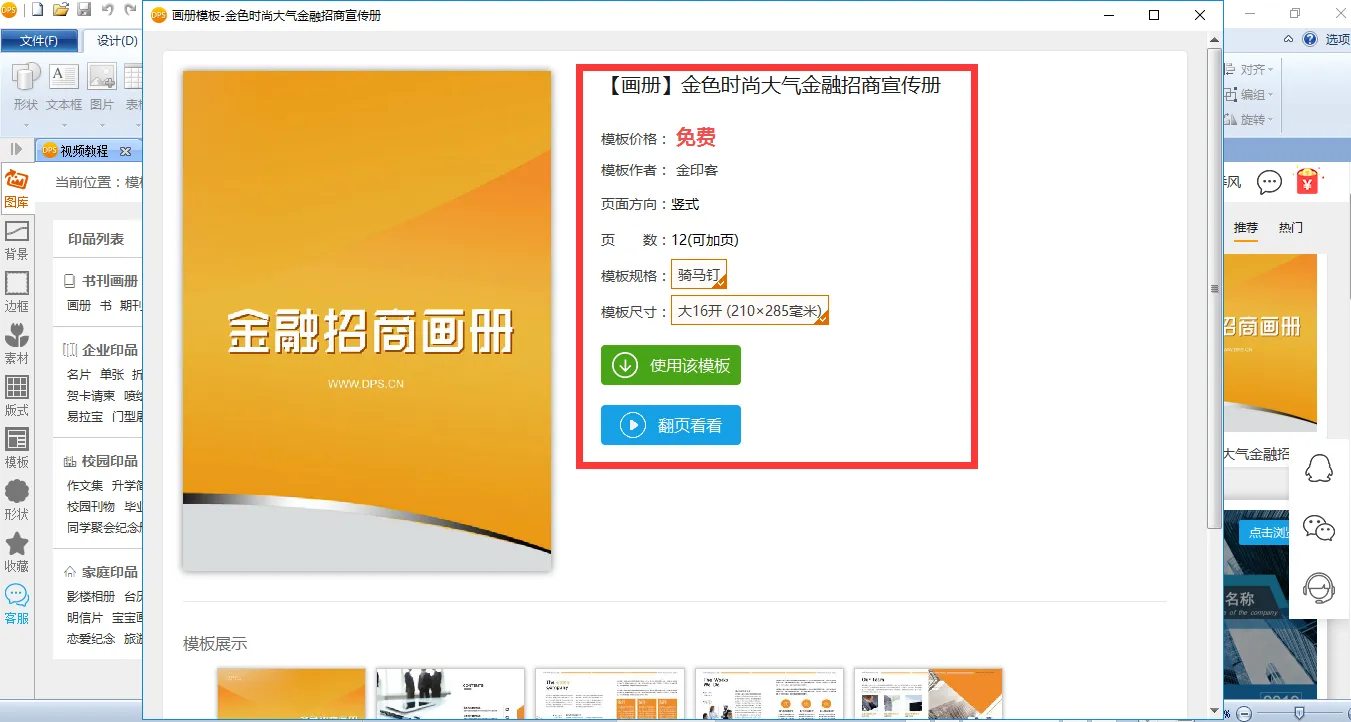This screenshot has width=1351, height=722.
Task: Click the 金融招商画册 cover preview image
Action: coord(367,320)
